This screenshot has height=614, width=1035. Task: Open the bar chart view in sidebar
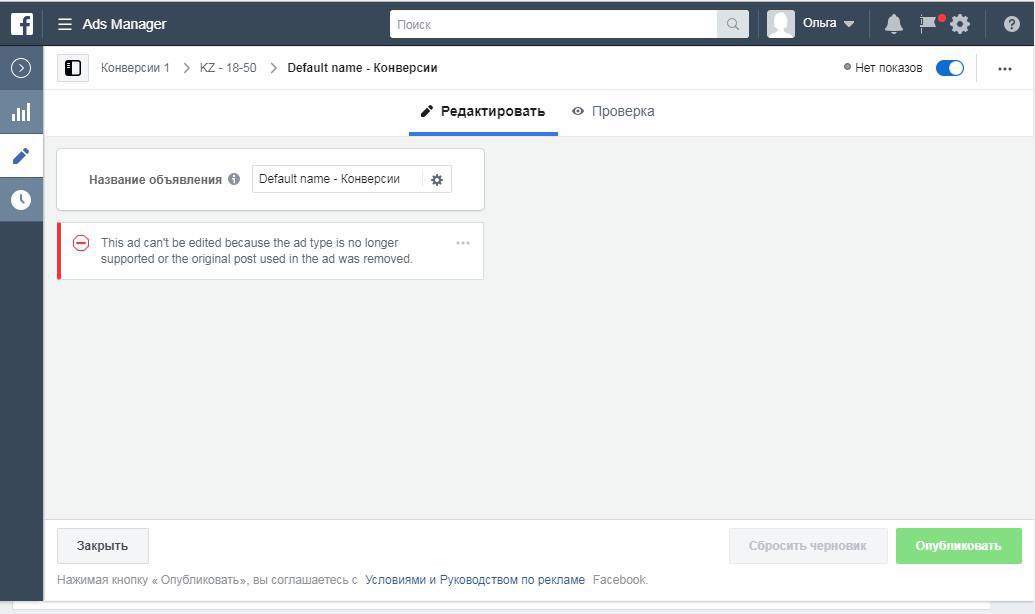[21, 112]
